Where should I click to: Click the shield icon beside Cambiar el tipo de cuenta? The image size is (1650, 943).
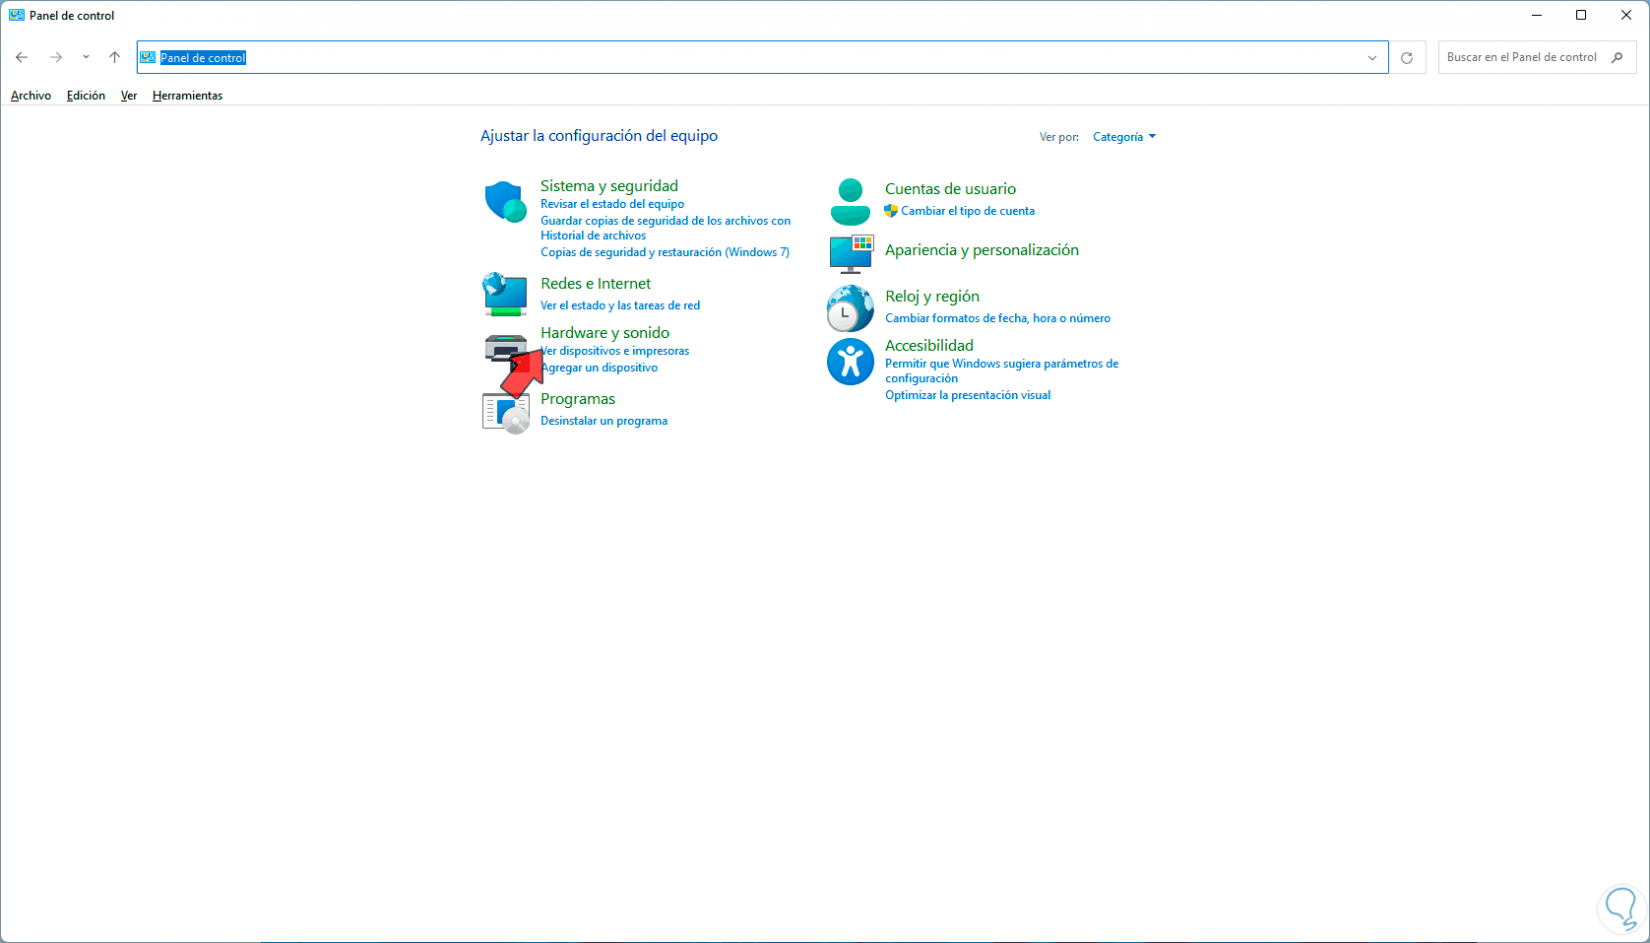pyautogui.click(x=891, y=211)
